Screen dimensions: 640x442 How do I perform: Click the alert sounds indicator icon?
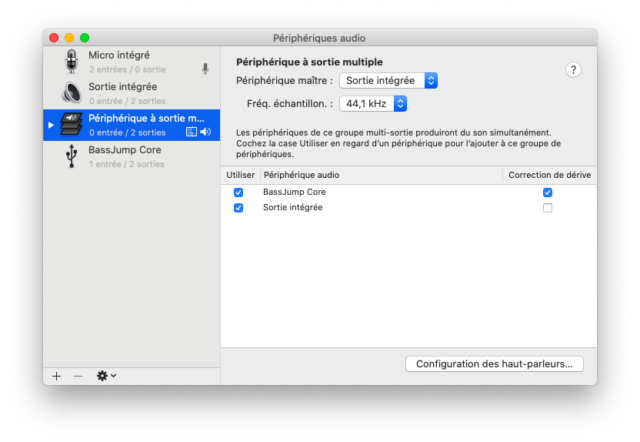pyautogui.click(x=191, y=132)
